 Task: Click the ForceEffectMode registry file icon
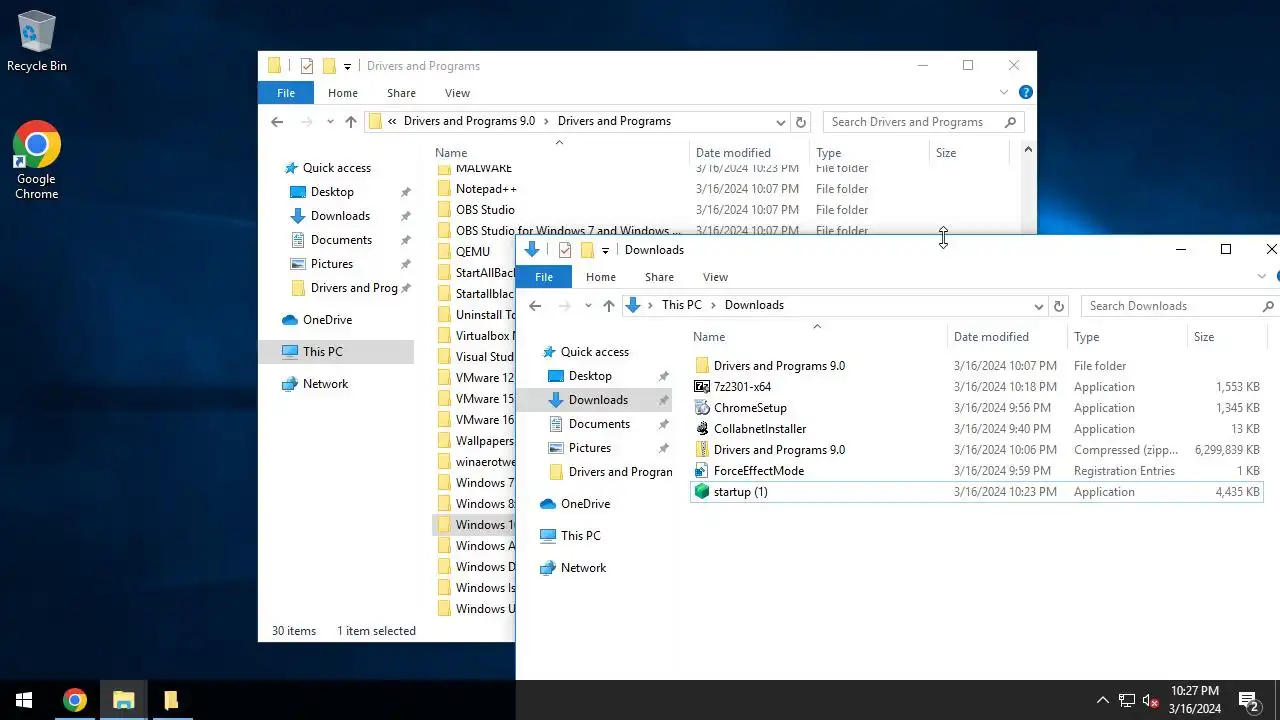702,471
